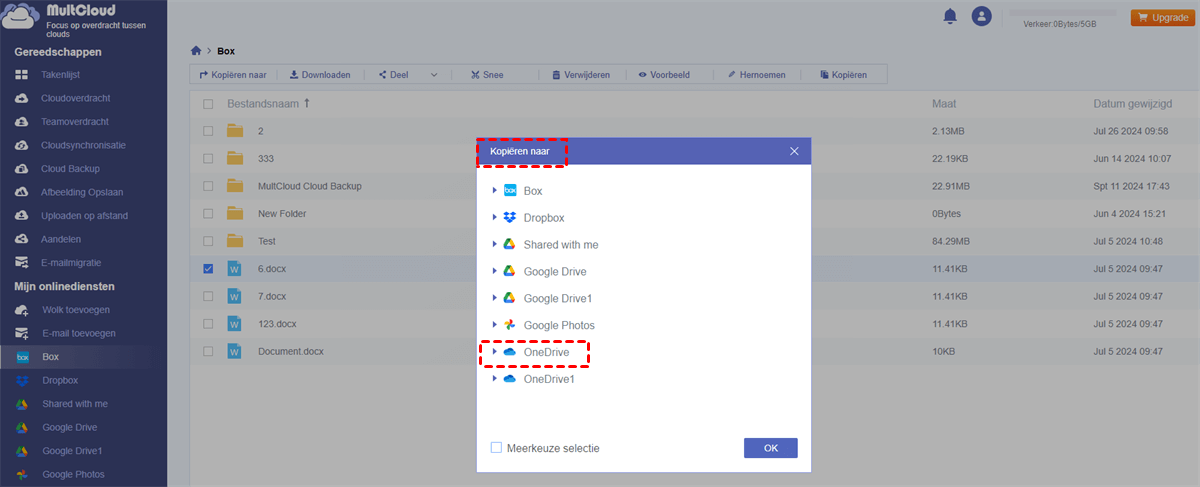
Task: Check the 7.docx checkbox
Action: (x=208, y=296)
